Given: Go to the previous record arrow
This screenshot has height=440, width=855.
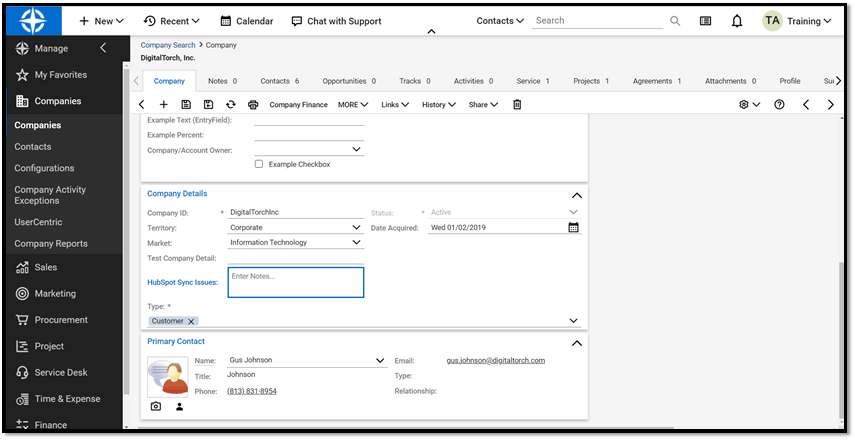Looking at the screenshot, I should point(806,105).
